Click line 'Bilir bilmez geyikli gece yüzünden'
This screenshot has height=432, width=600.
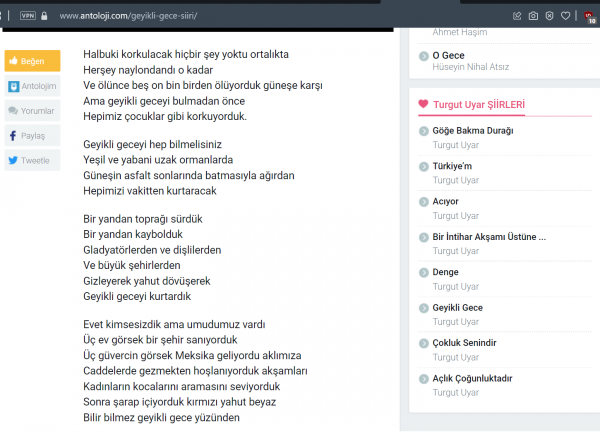pyautogui.click(x=161, y=417)
